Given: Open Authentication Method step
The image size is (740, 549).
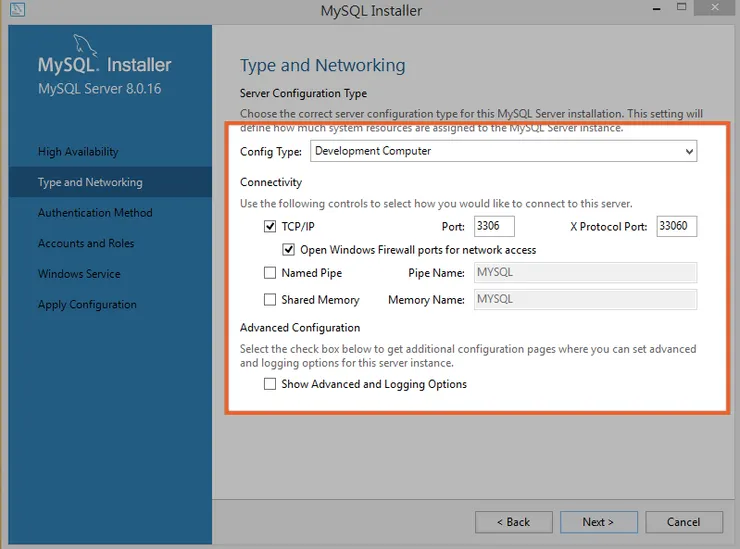Looking at the screenshot, I should tap(95, 213).
